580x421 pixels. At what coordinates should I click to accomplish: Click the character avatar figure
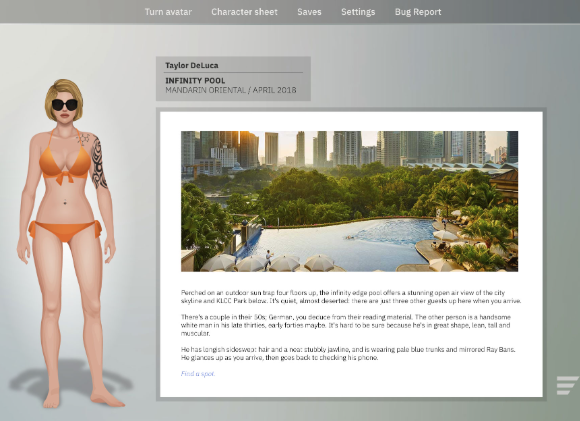pyautogui.click(x=67, y=243)
